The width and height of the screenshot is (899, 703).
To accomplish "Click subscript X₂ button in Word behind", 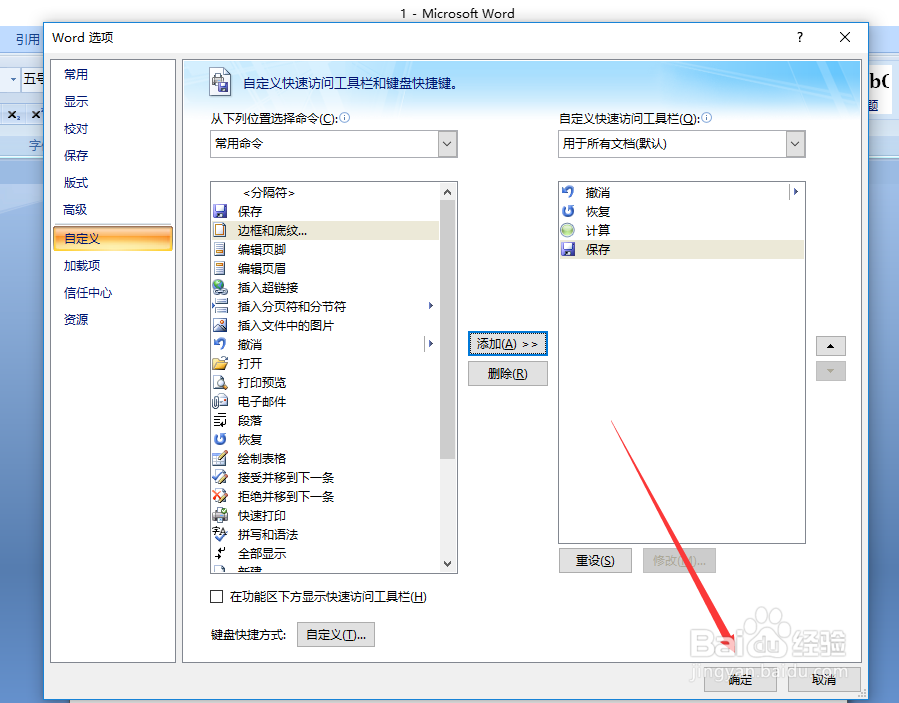I will tap(14, 115).
